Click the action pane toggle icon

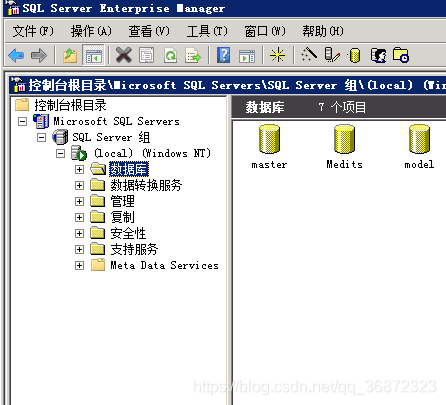point(247,56)
